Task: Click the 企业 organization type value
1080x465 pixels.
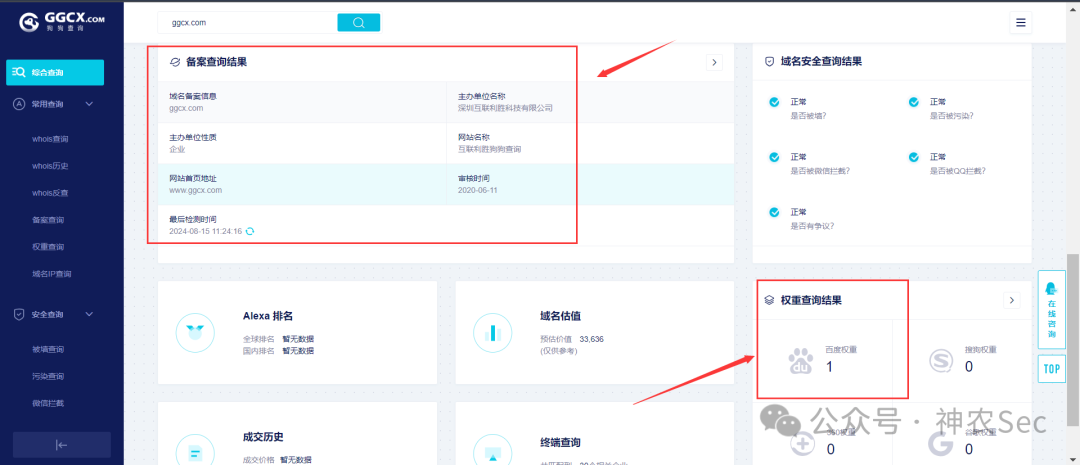Action: (x=177, y=149)
